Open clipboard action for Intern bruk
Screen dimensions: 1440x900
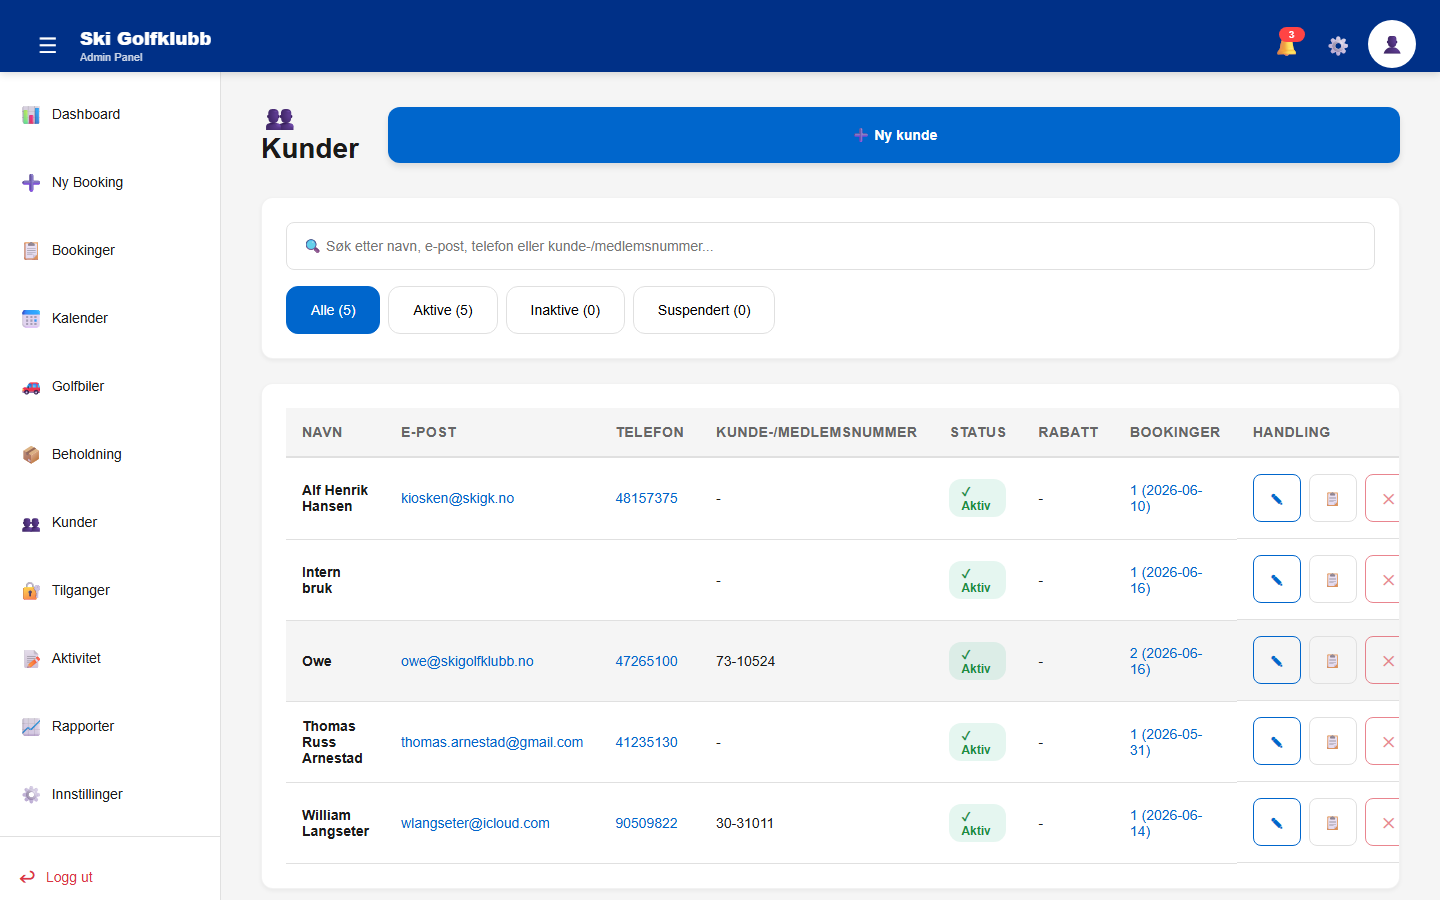1333,579
